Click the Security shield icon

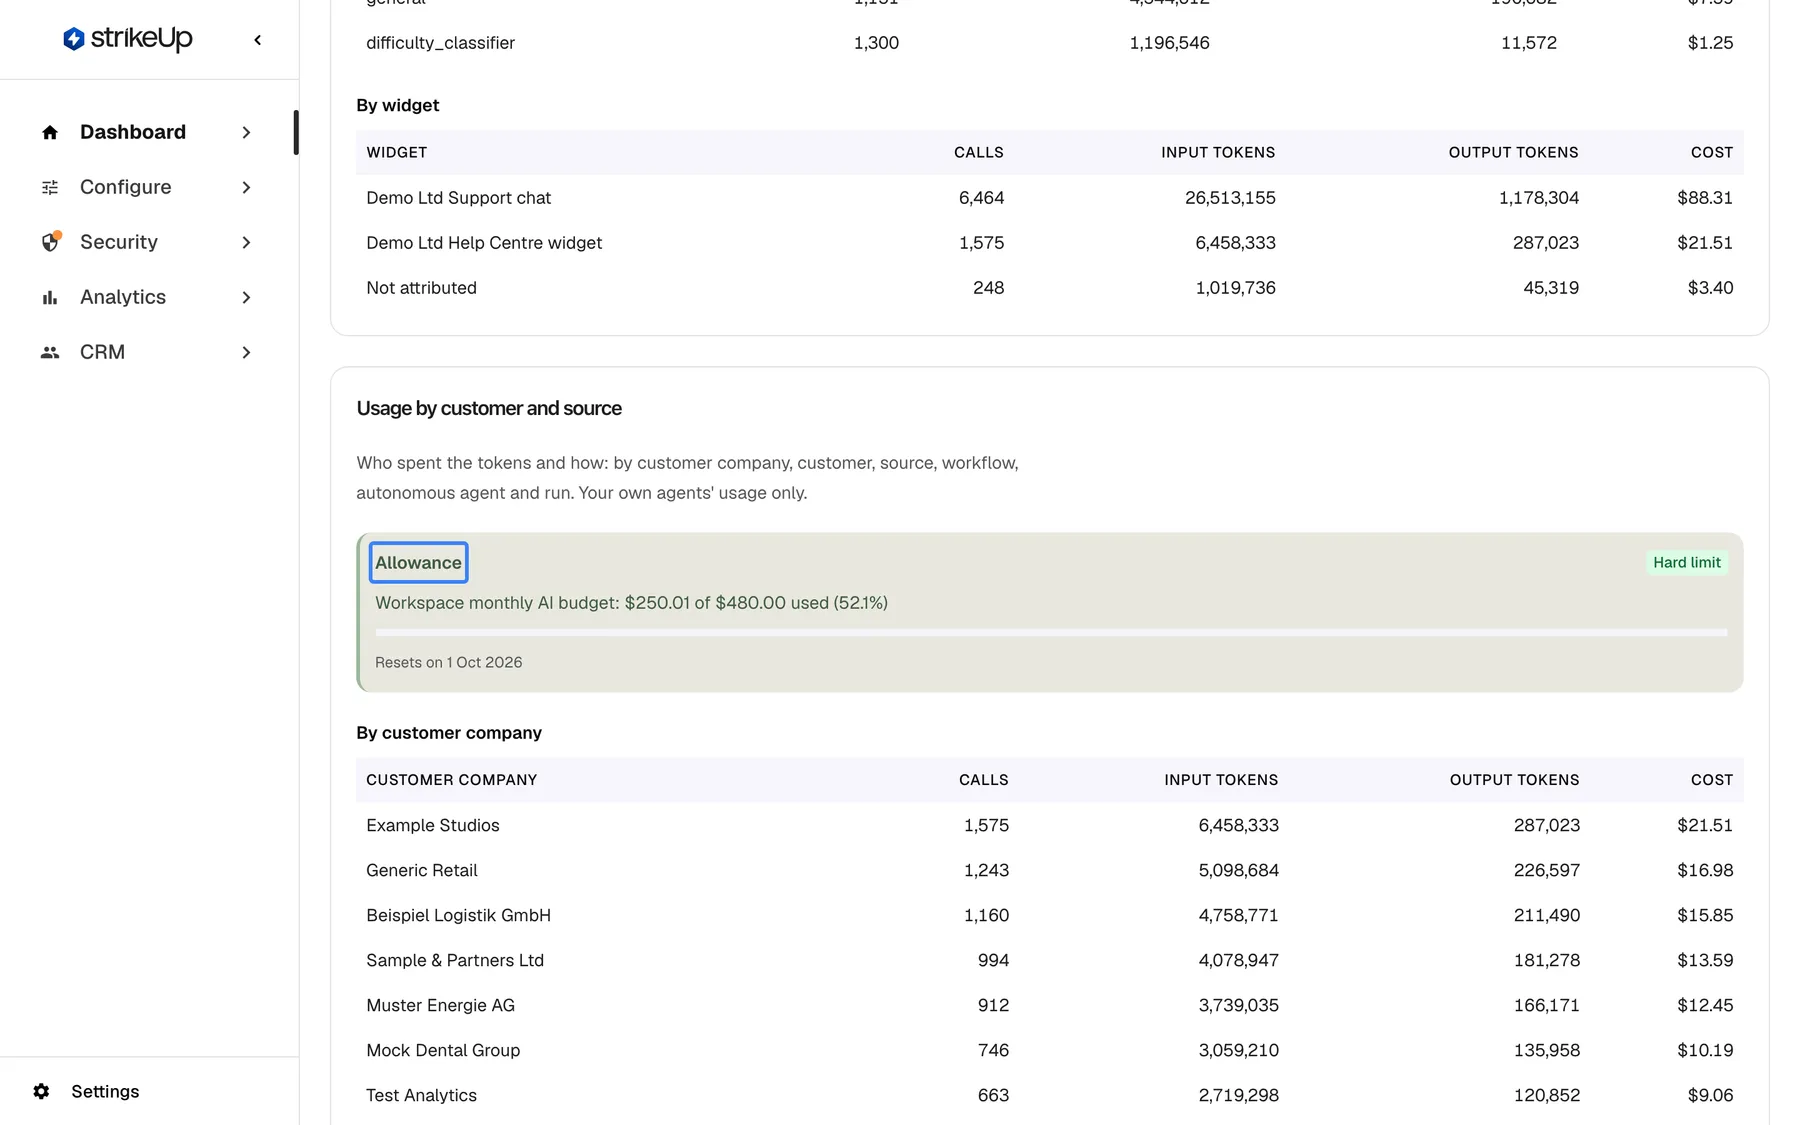(x=50, y=242)
